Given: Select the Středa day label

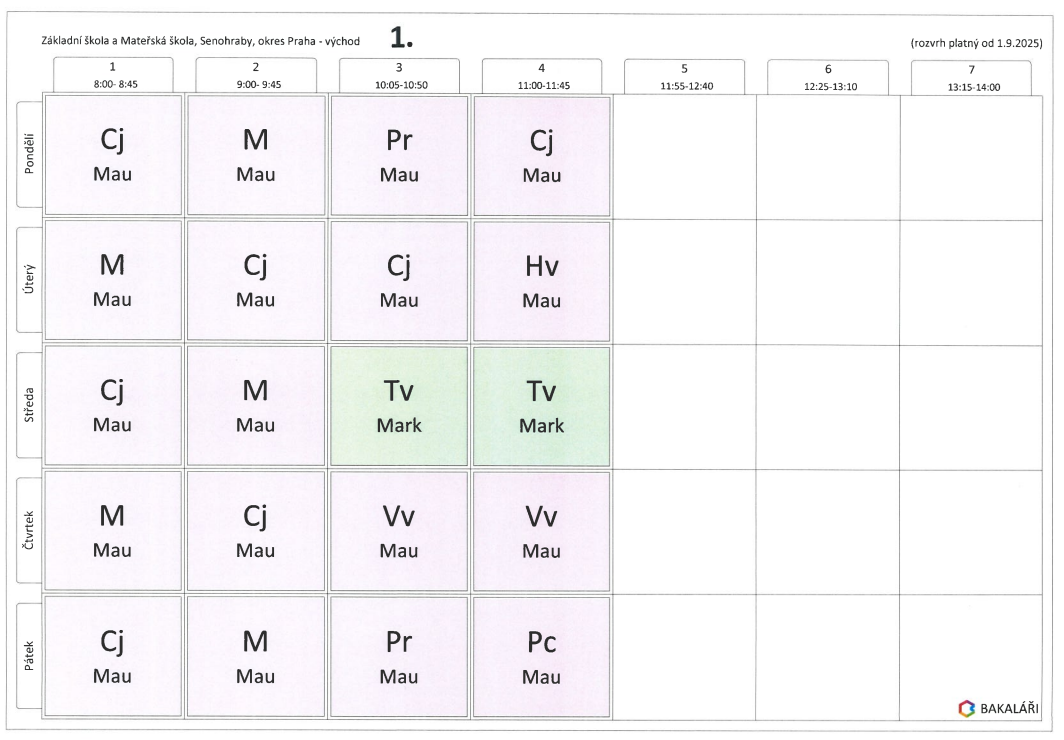Looking at the screenshot, I should pyautogui.click(x=28, y=406).
